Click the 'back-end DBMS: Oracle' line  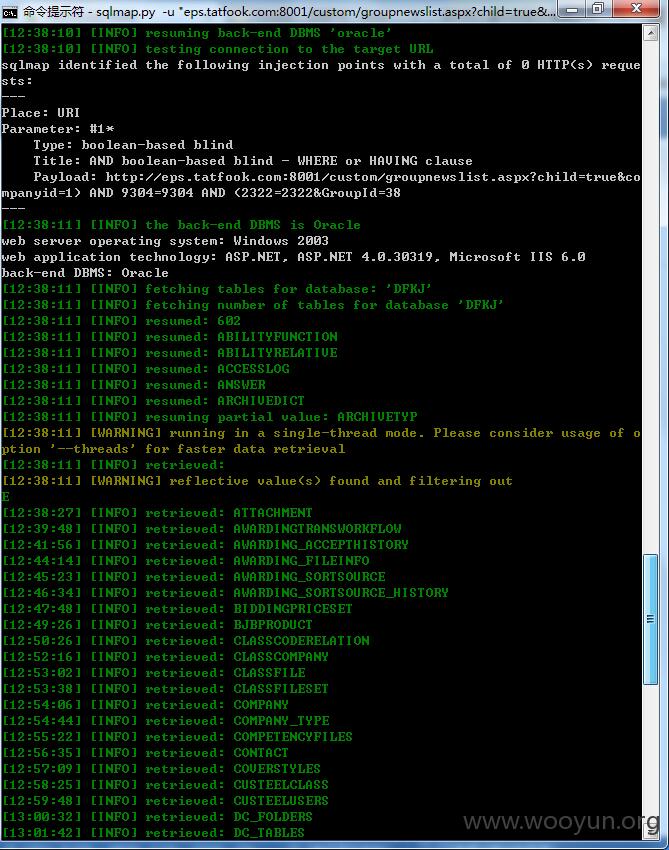pyautogui.click(x=85, y=273)
